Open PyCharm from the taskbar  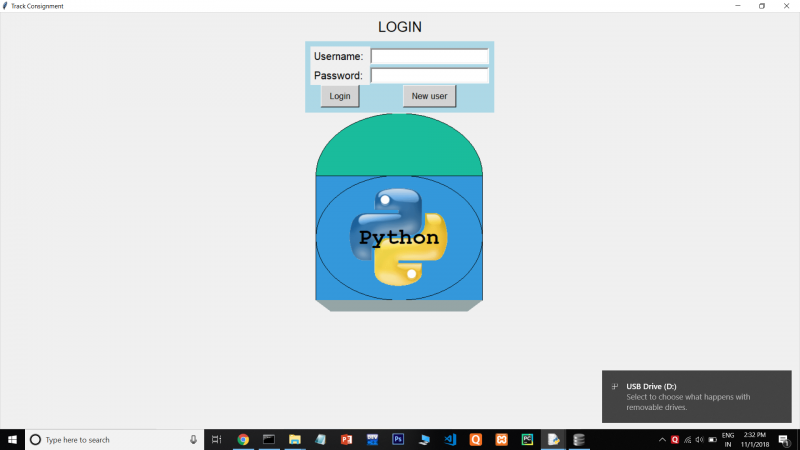[528, 439]
